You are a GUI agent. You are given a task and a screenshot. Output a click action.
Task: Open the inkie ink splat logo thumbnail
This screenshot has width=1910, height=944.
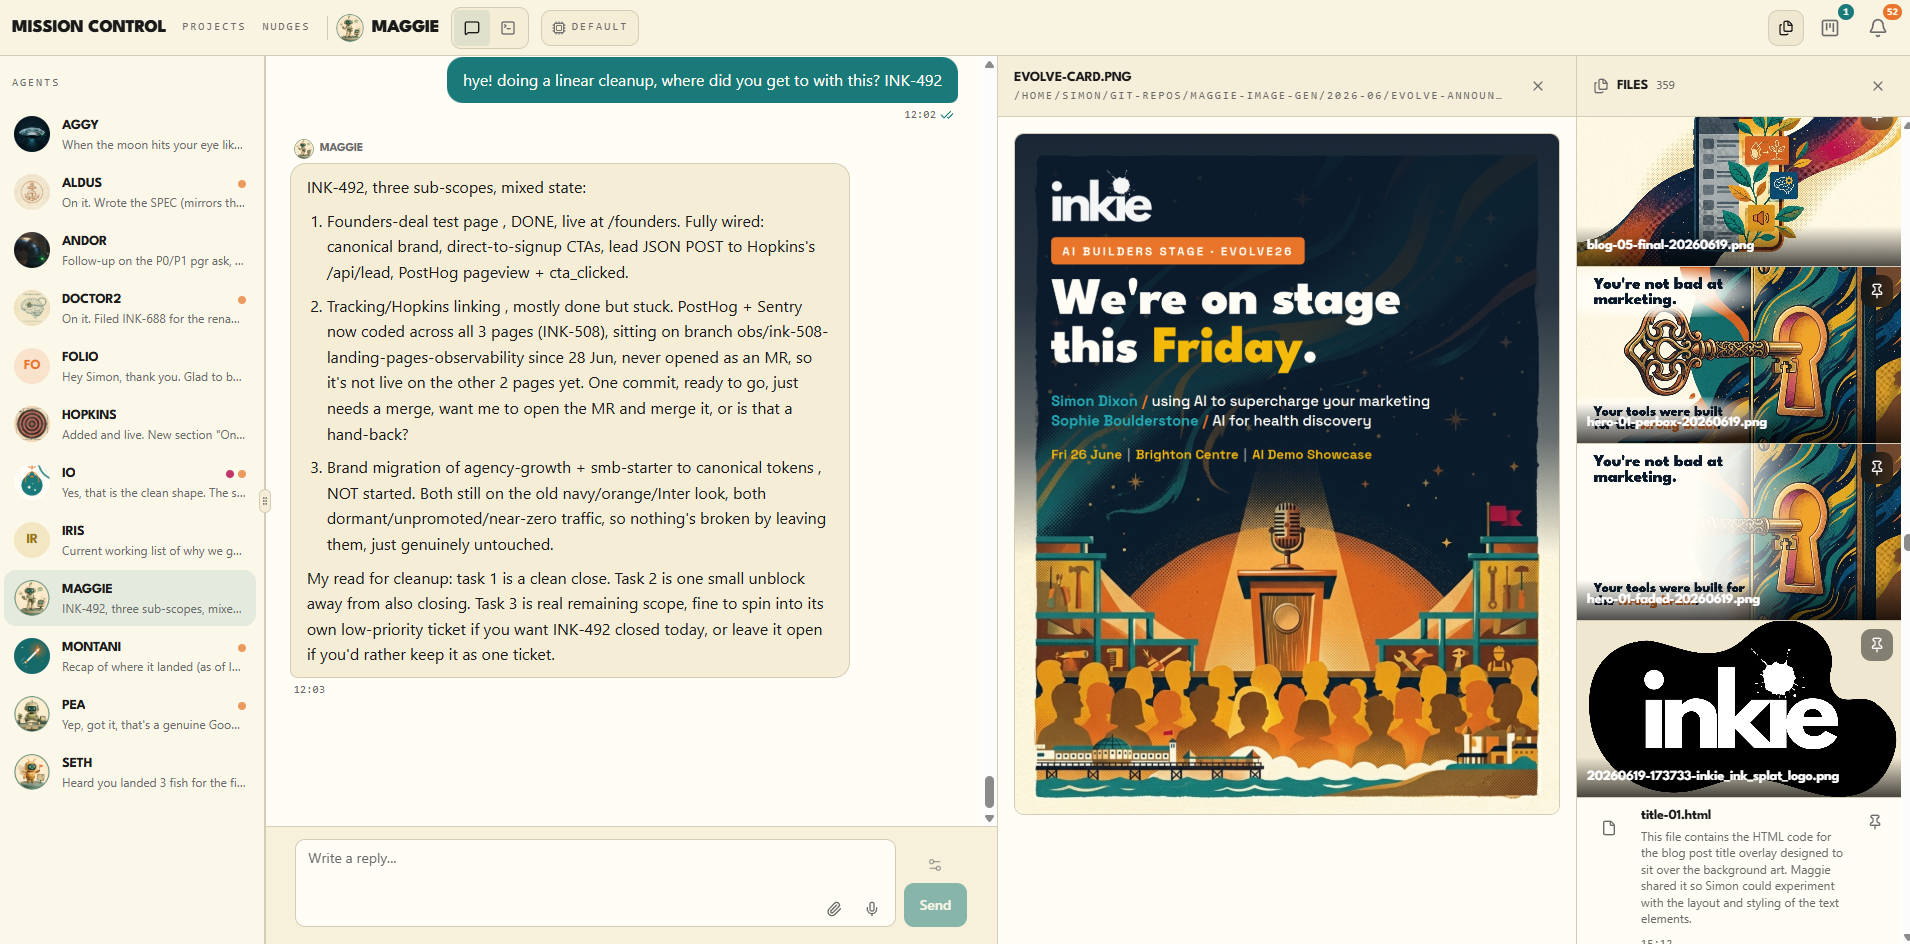click(1739, 709)
